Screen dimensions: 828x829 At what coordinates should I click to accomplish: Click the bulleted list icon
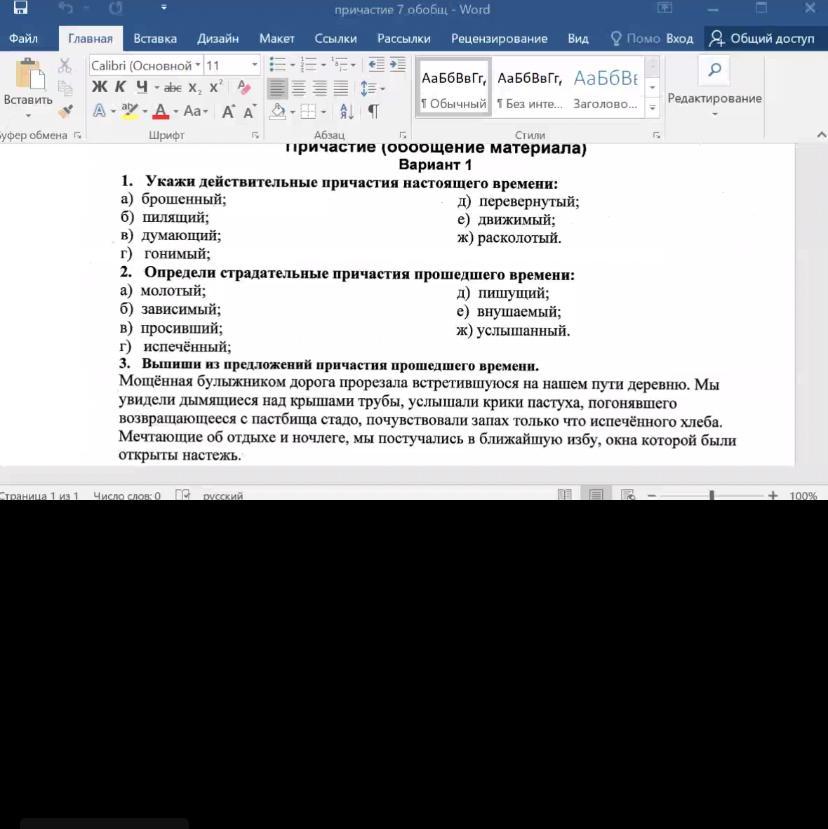[x=277, y=65]
